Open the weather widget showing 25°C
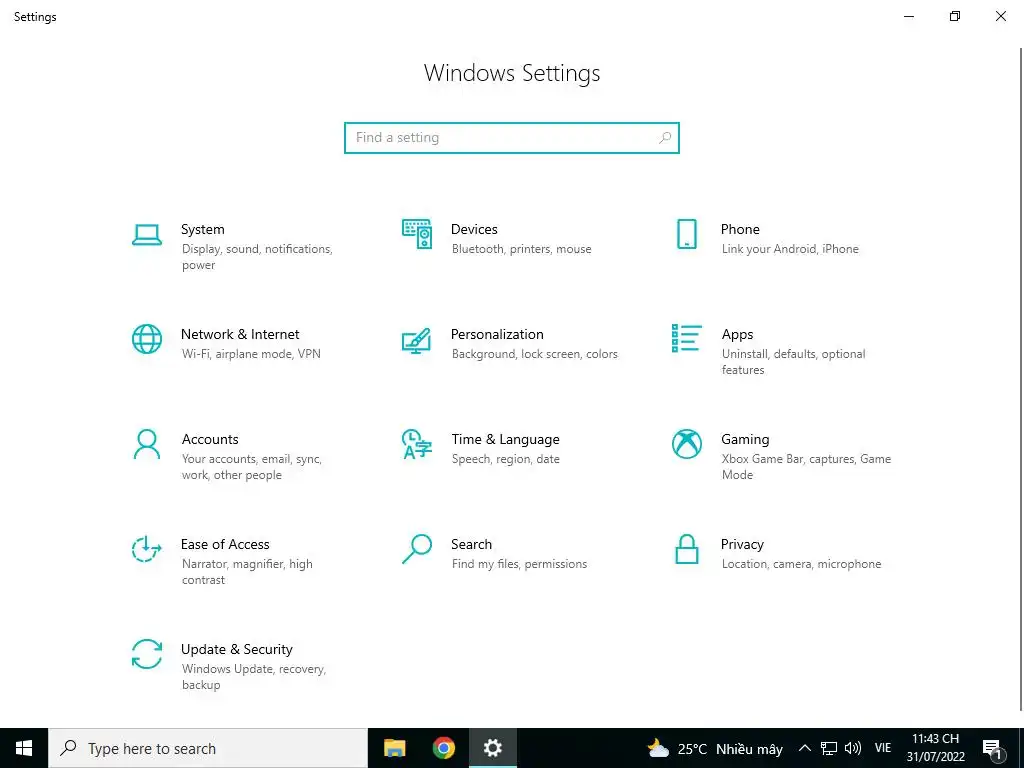Screen dimensions: 1024x768 point(714,748)
